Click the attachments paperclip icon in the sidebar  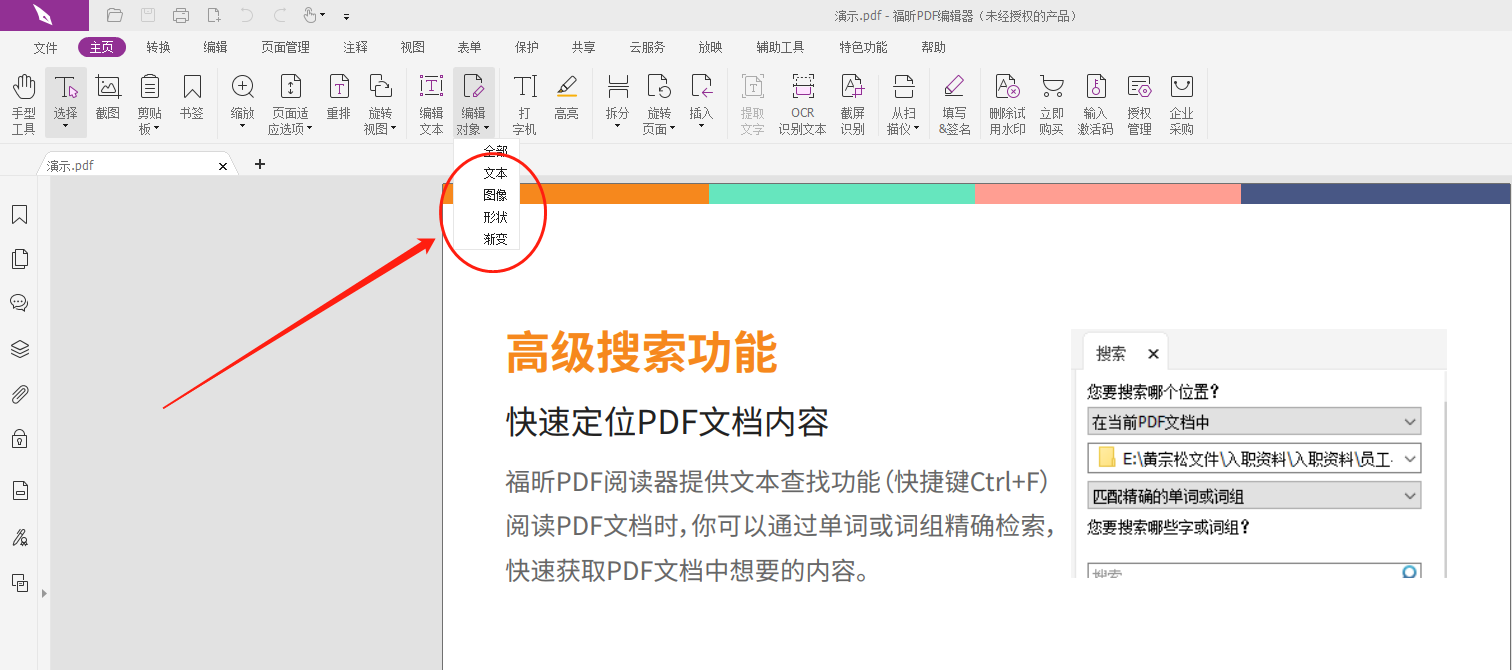click(19, 394)
